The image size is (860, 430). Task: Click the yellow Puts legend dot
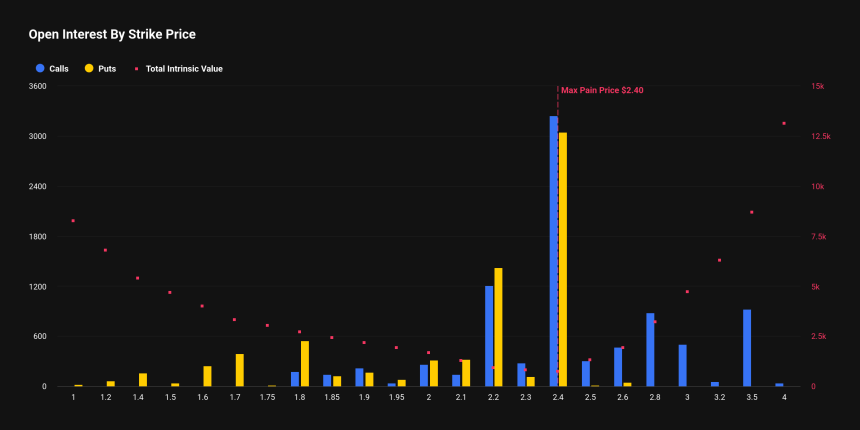coord(90,69)
